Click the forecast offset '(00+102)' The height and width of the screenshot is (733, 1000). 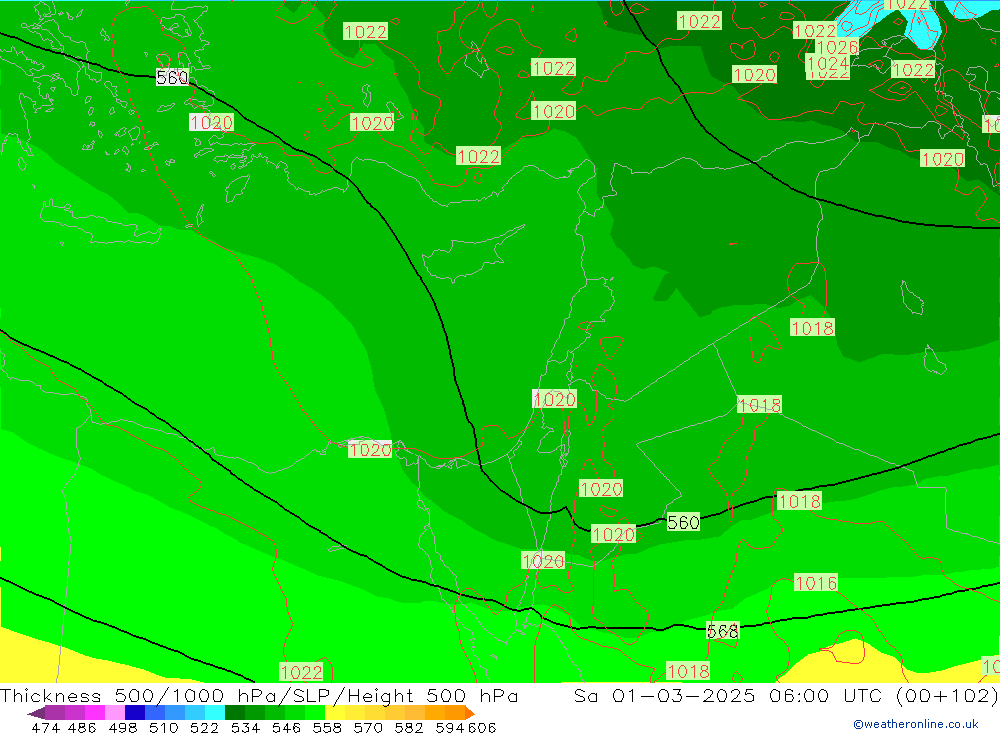(946, 695)
